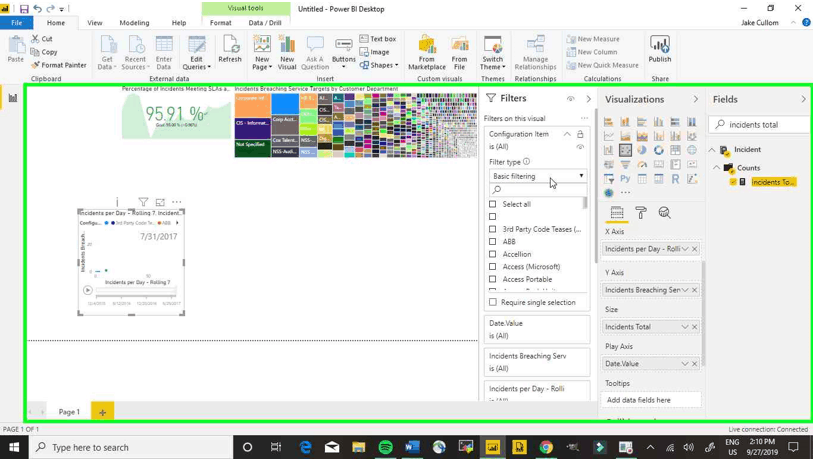This screenshot has height=461, width=814.
Task: Play the scatter chart animation
Action: 88,290
